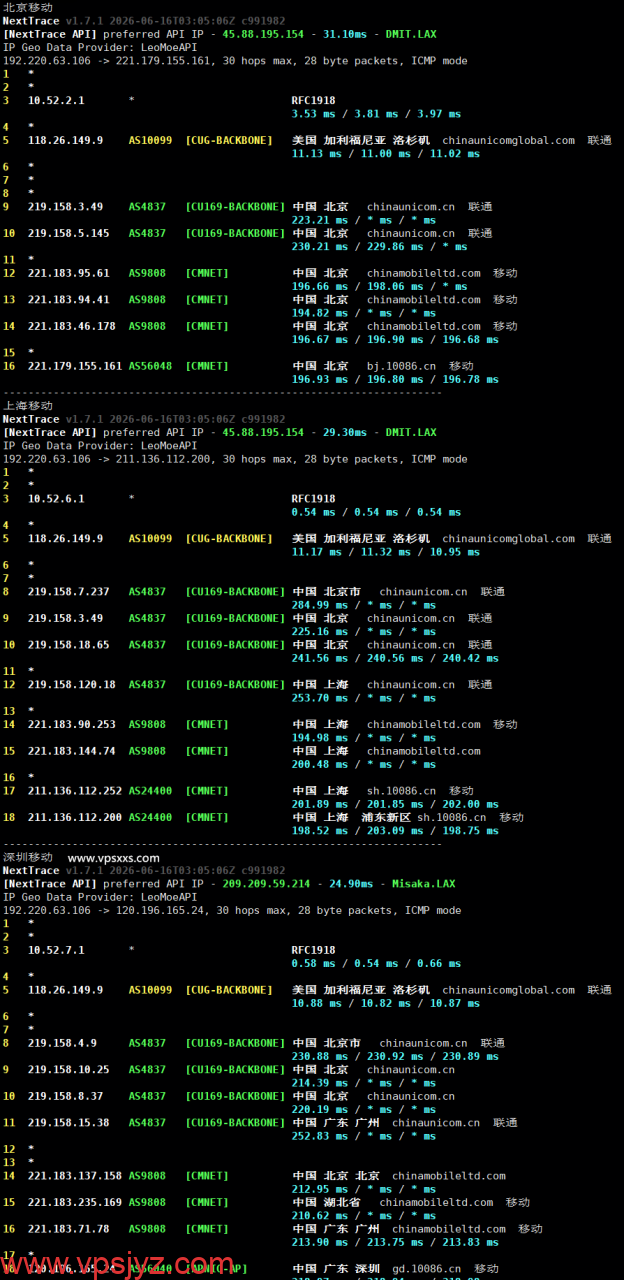Select hop IP 221.183.94.41
This screenshot has height=1280, width=624.
(x=69, y=299)
